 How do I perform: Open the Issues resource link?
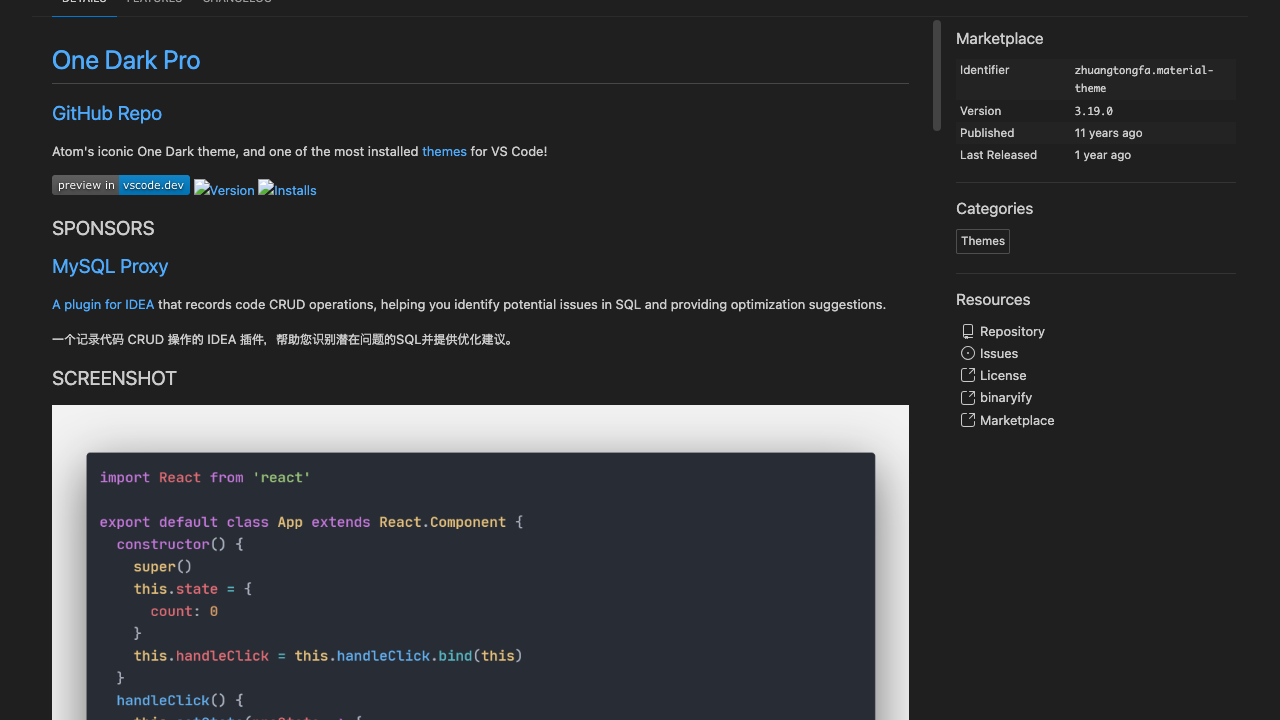[x=999, y=353]
